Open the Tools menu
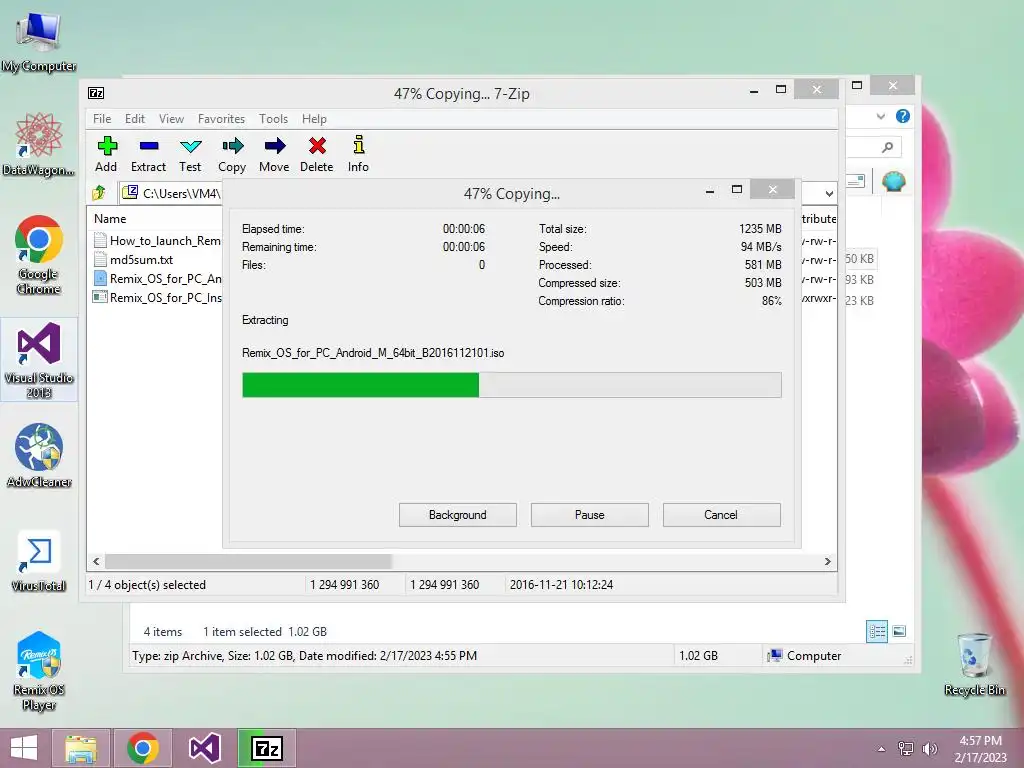This screenshot has height=768, width=1024. point(273,119)
